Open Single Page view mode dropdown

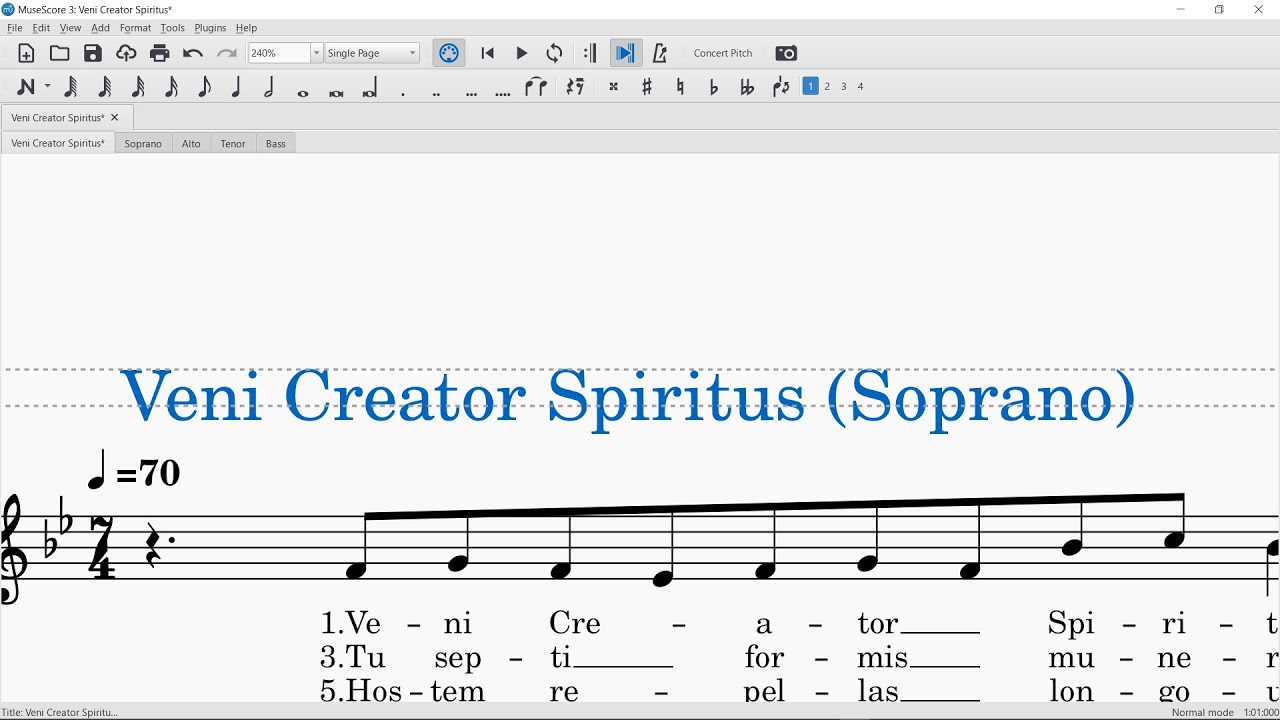click(x=372, y=53)
